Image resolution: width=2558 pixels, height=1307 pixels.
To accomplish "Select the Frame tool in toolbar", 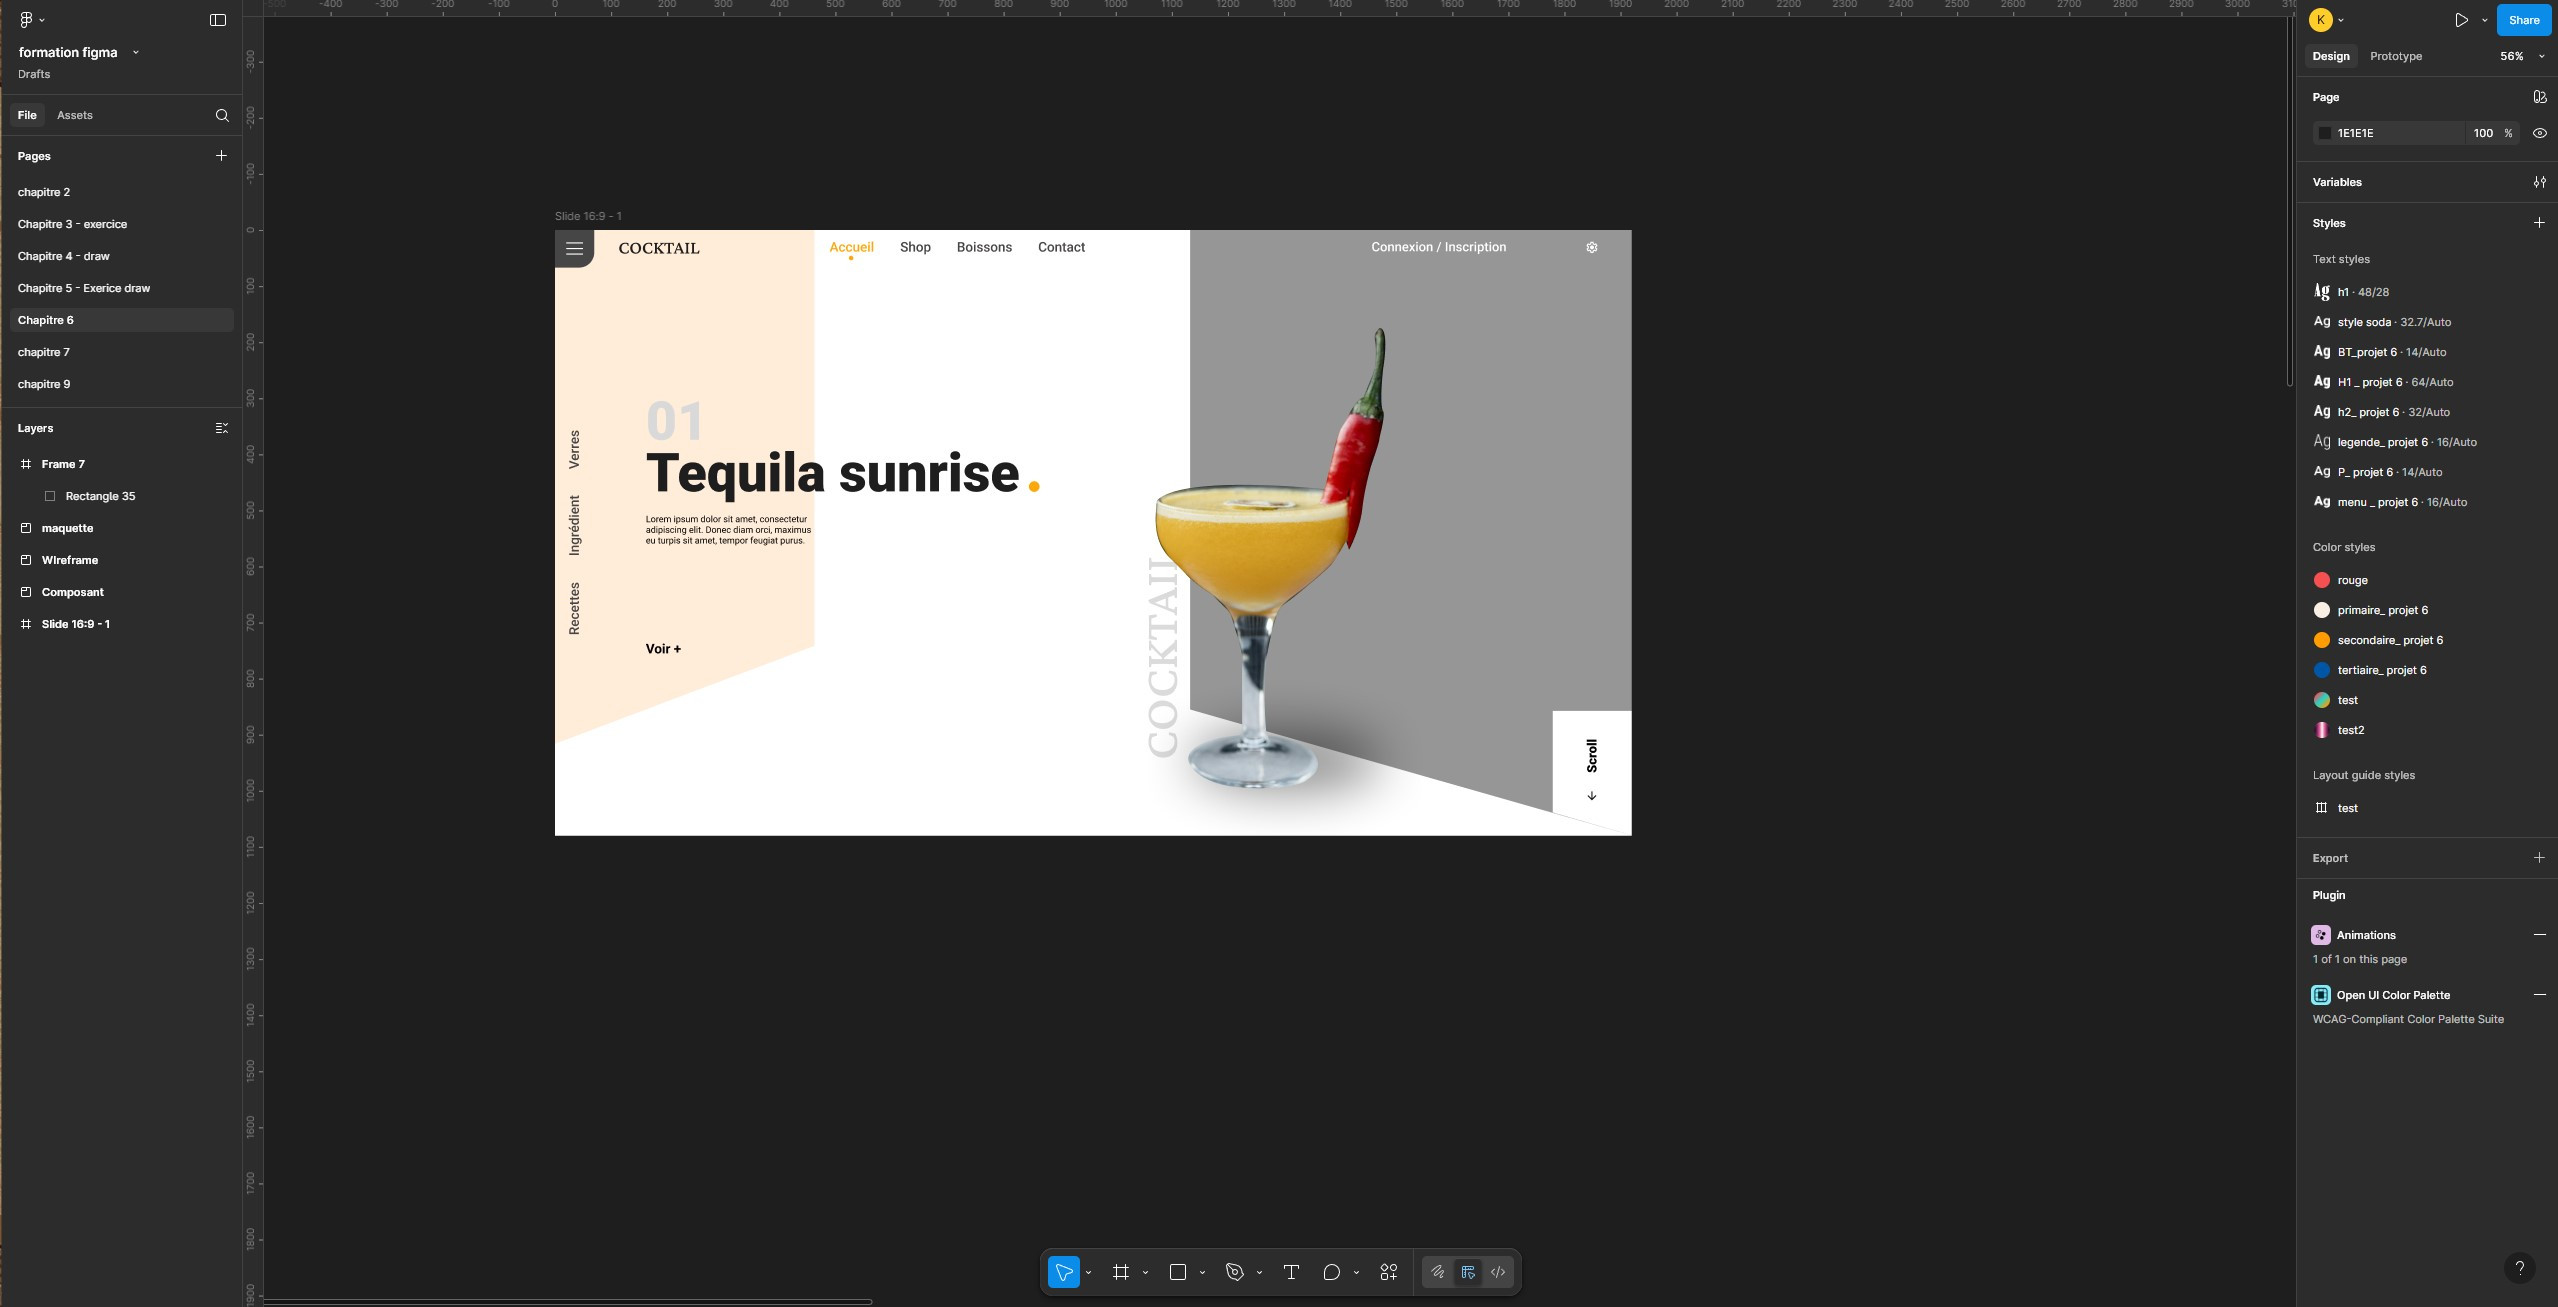I will click(x=1121, y=1272).
